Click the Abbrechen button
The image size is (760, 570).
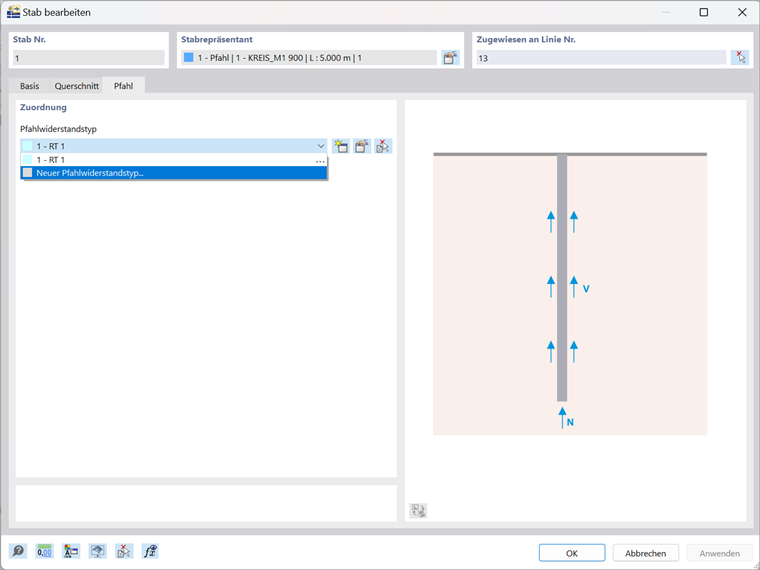click(x=646, y=553)
